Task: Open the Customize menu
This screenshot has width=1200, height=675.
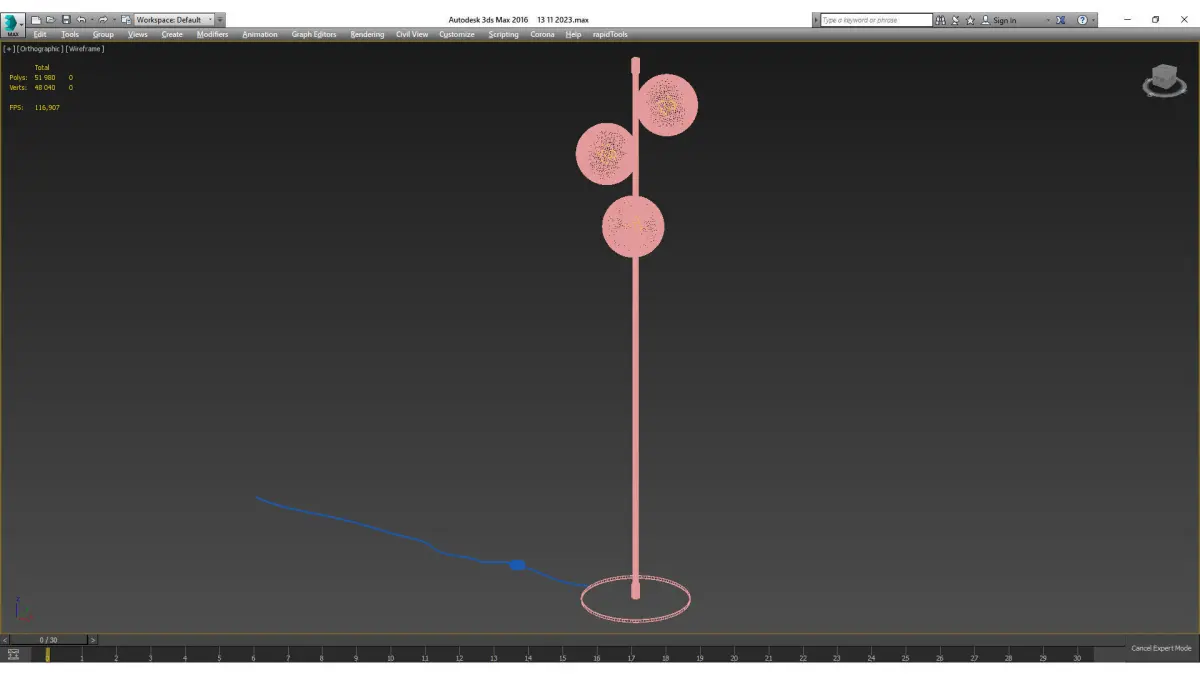Action: [x=457, y=34]
